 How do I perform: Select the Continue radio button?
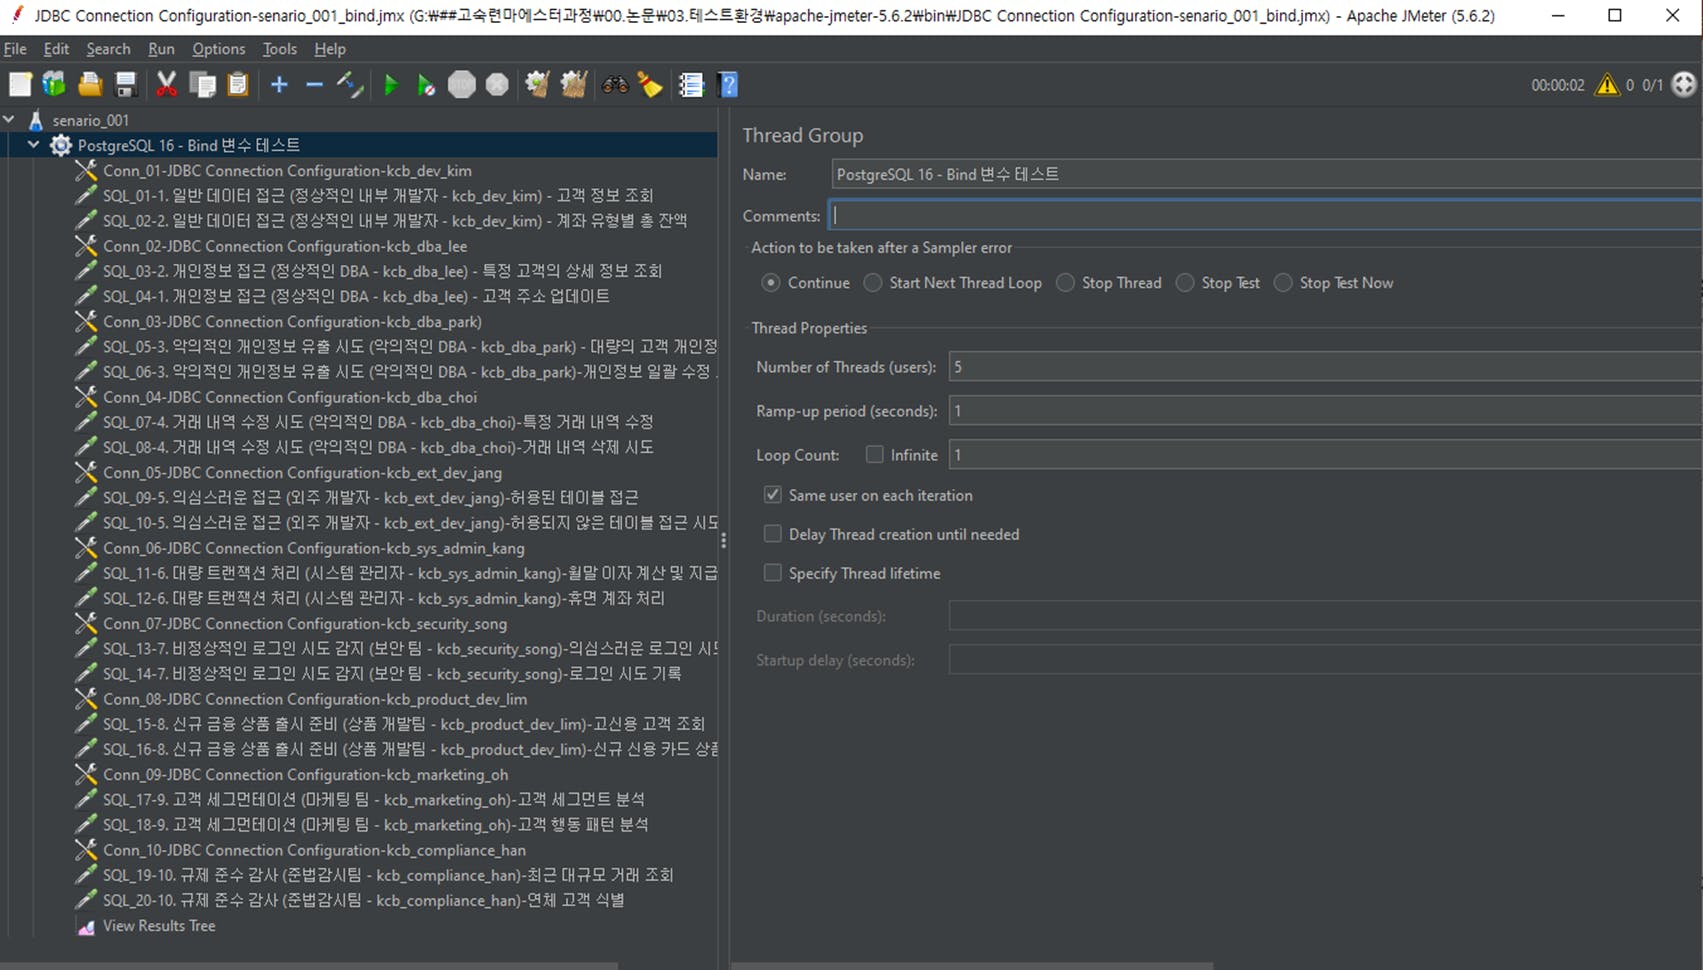pyautogui.click(x=770, y=283)
